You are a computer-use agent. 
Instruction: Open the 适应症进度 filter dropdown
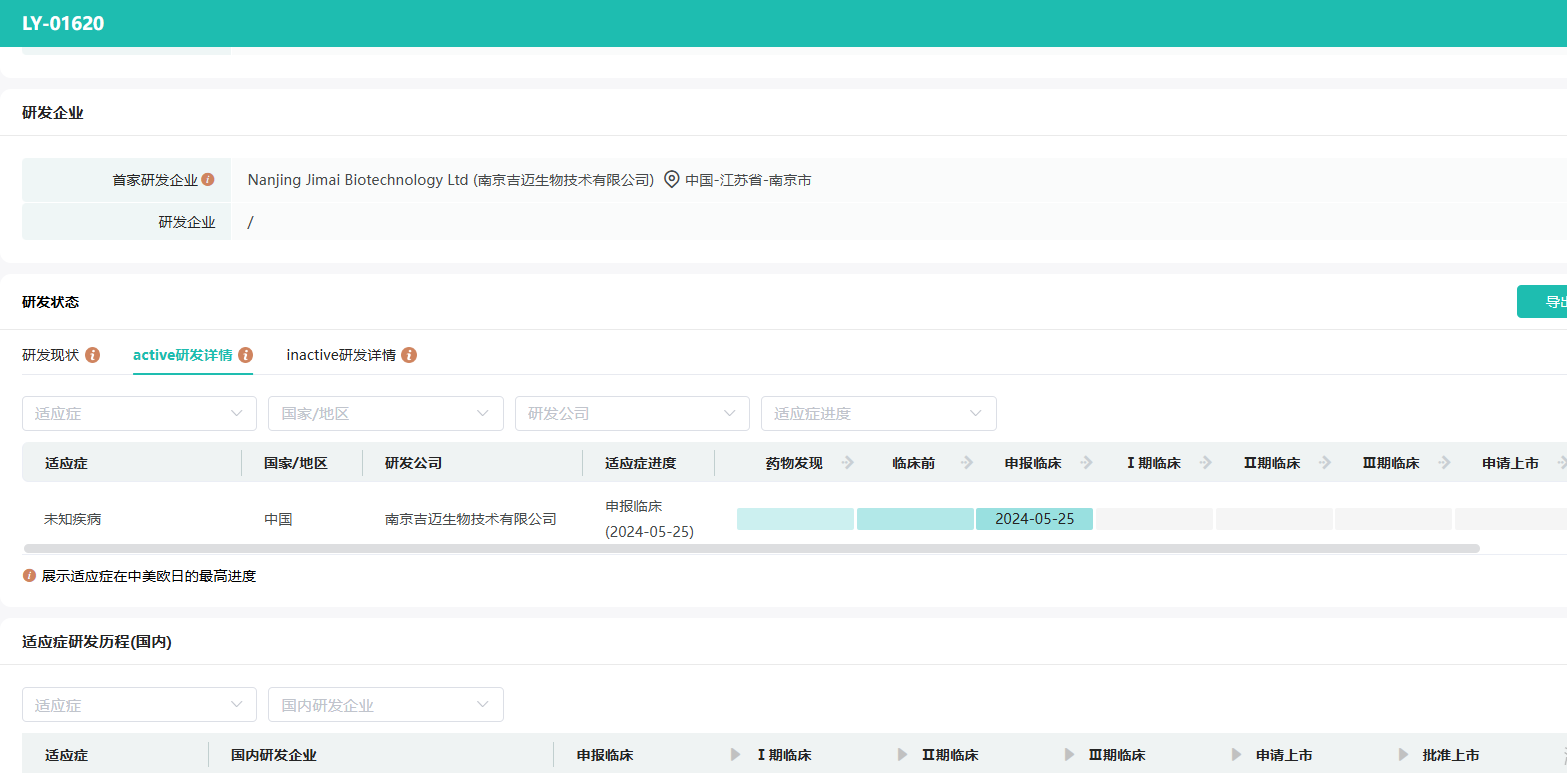(878, 414)
